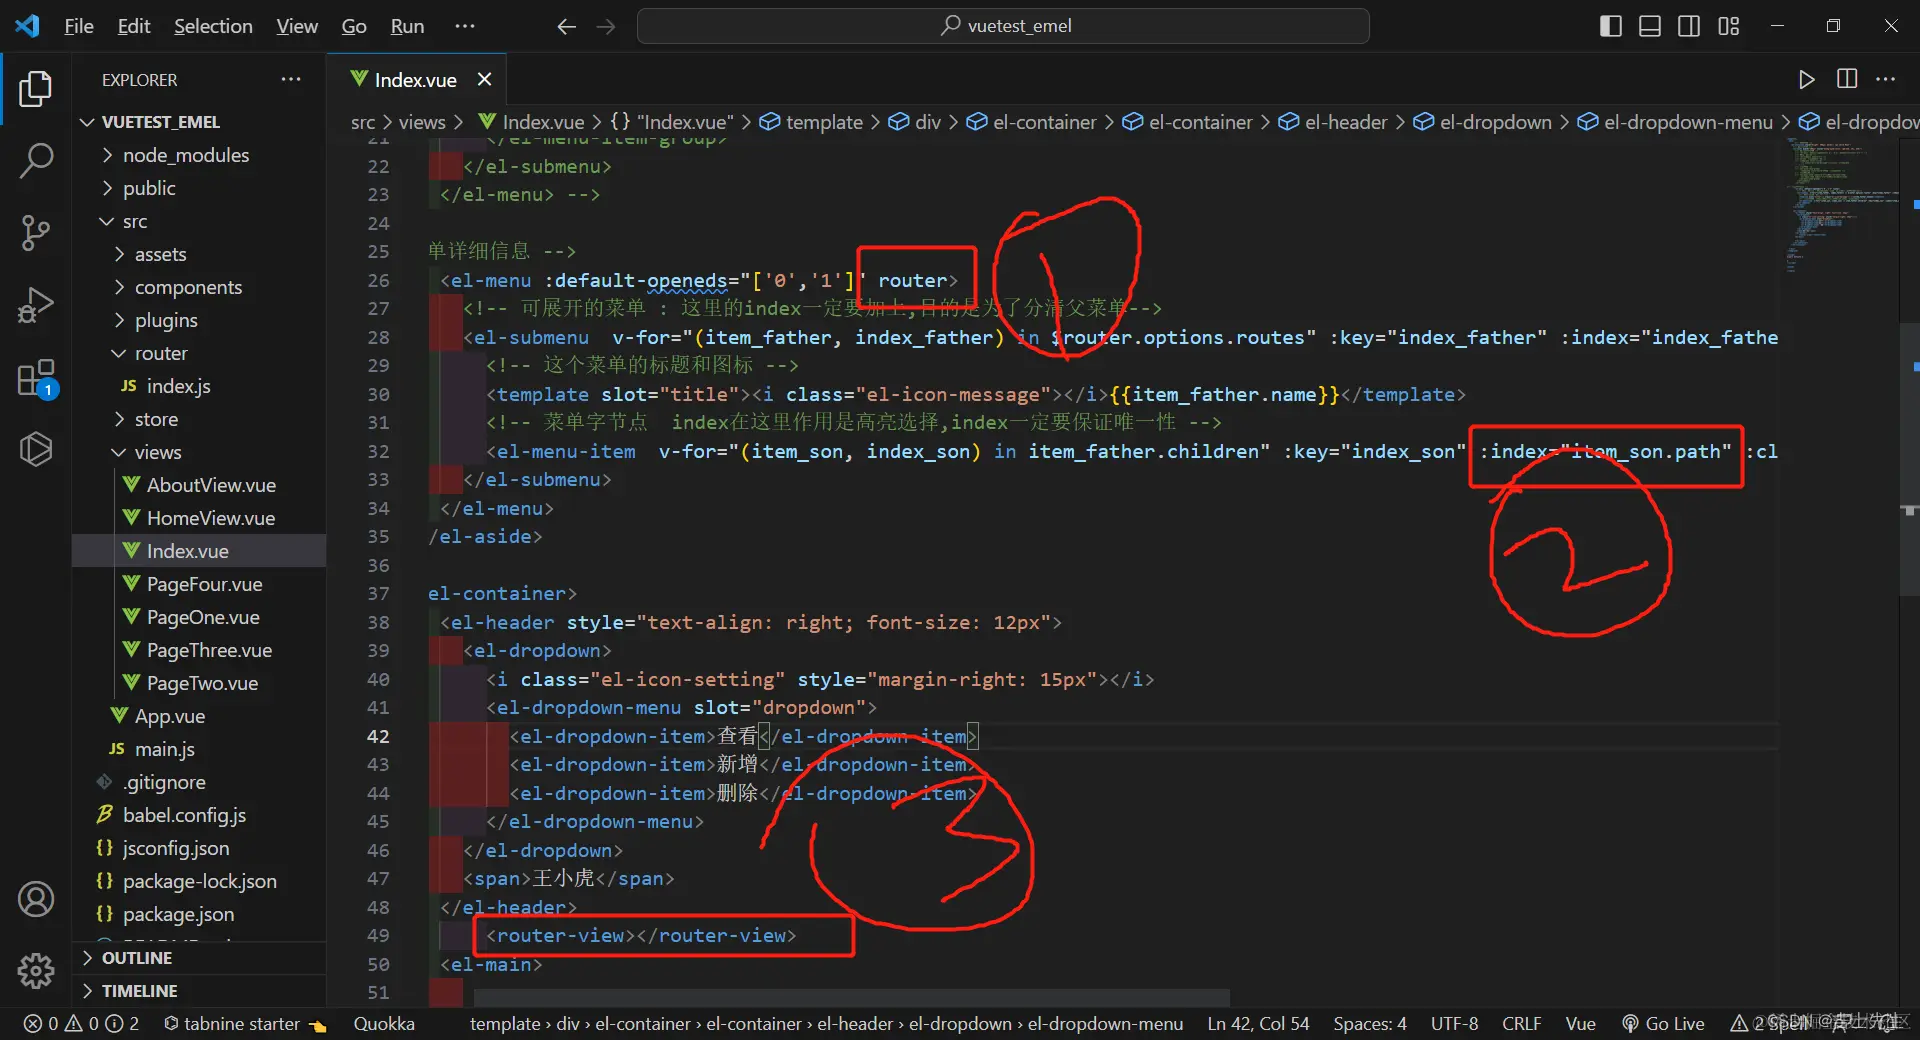Toggle the Secondary Side Bar
This screenshot has width=1920, height=1040.
pyautogui.click(x=1689, y=26)
